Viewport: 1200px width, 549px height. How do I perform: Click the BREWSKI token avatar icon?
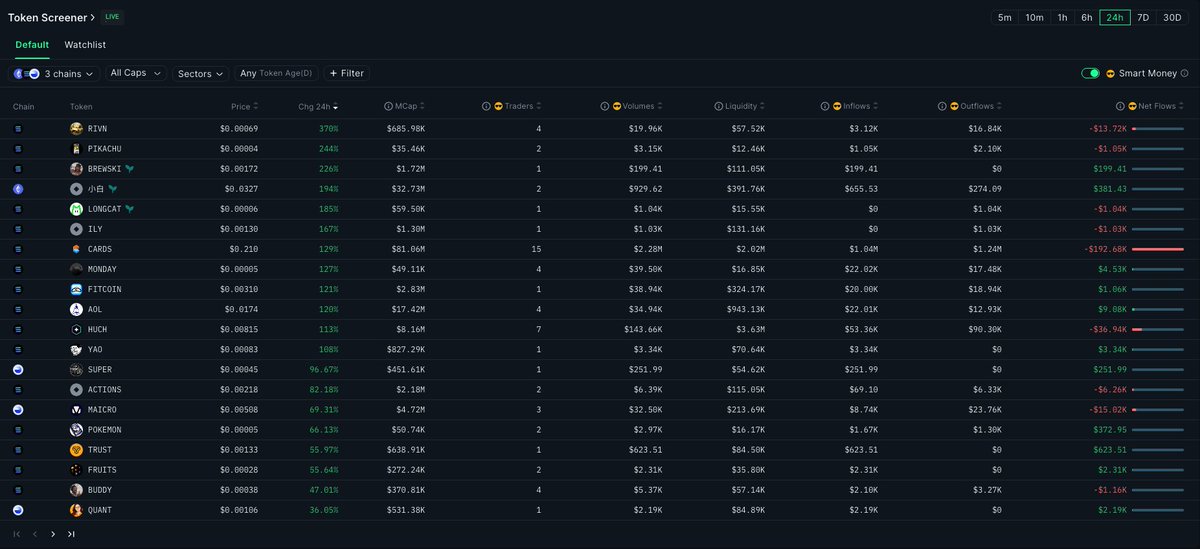pyautogui.click(x=76, y=169)
